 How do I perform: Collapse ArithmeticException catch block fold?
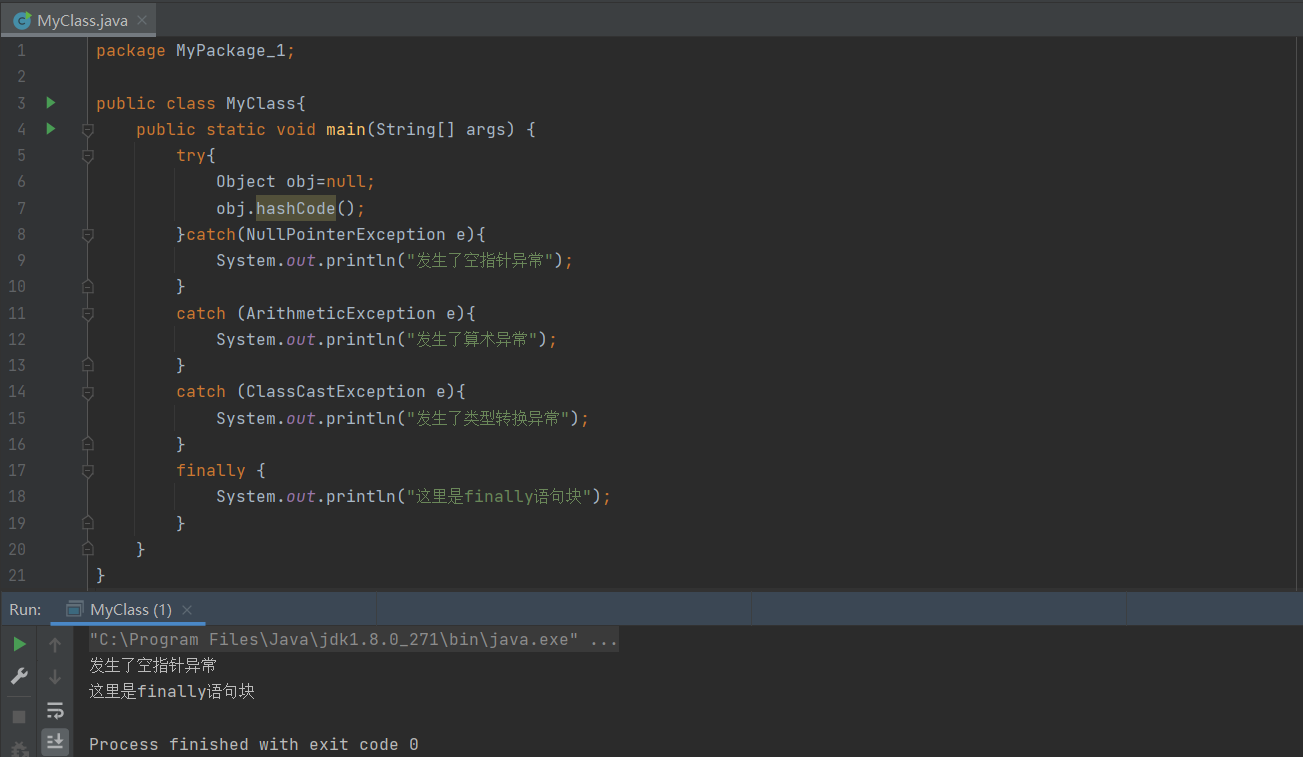(88, 313)
